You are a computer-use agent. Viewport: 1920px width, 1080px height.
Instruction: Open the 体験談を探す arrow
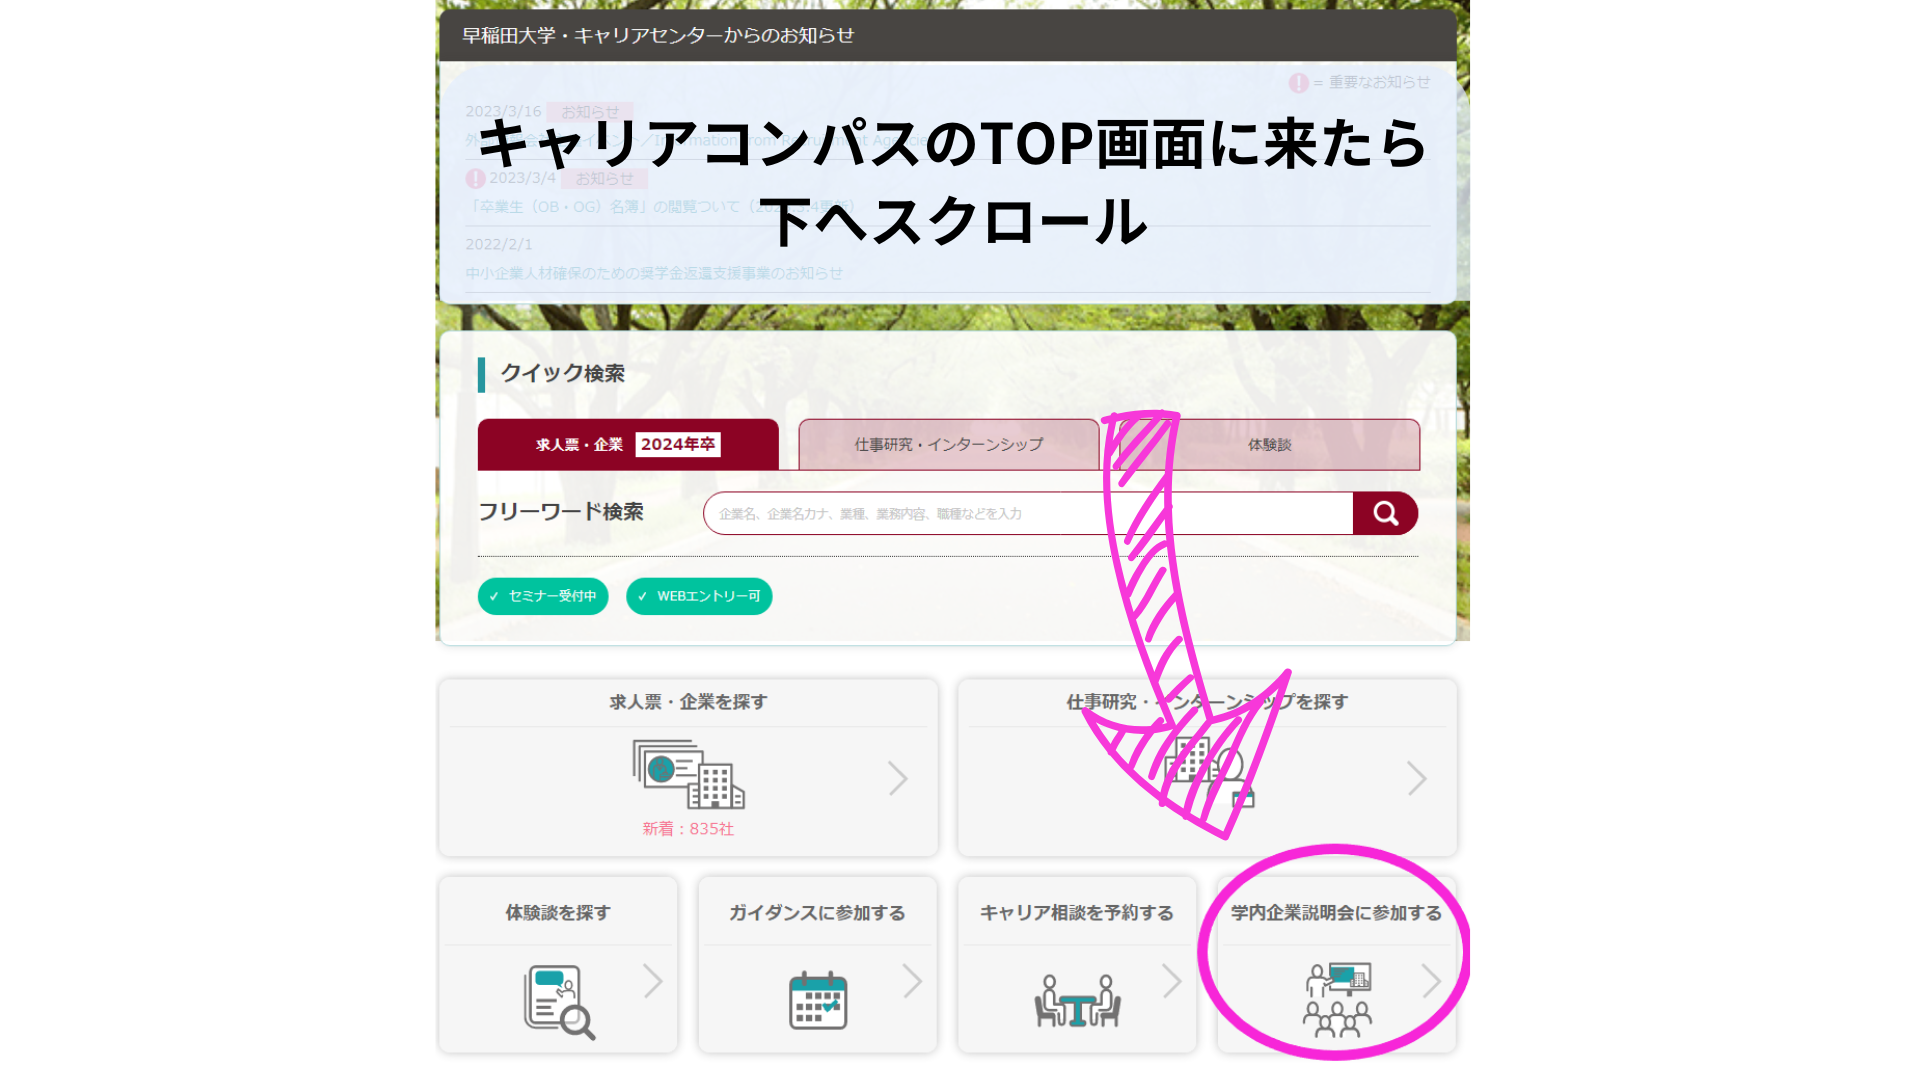[x=653, y=981]
